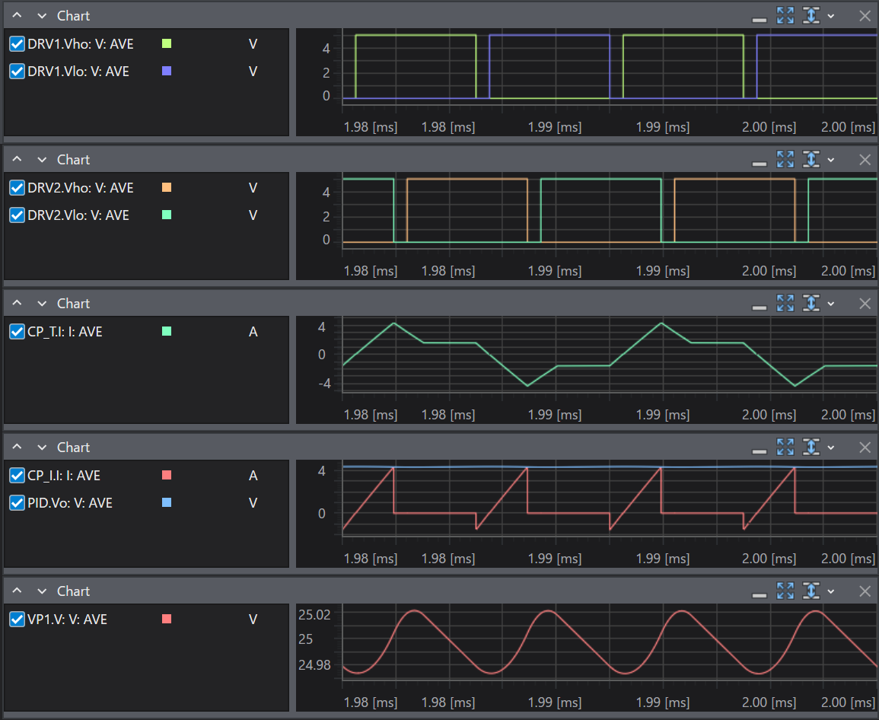Uncheck the DRV1.Vho signal checkbox
Image resolution: width=879 pixels, height=720 pixels.
coord(17,44)
